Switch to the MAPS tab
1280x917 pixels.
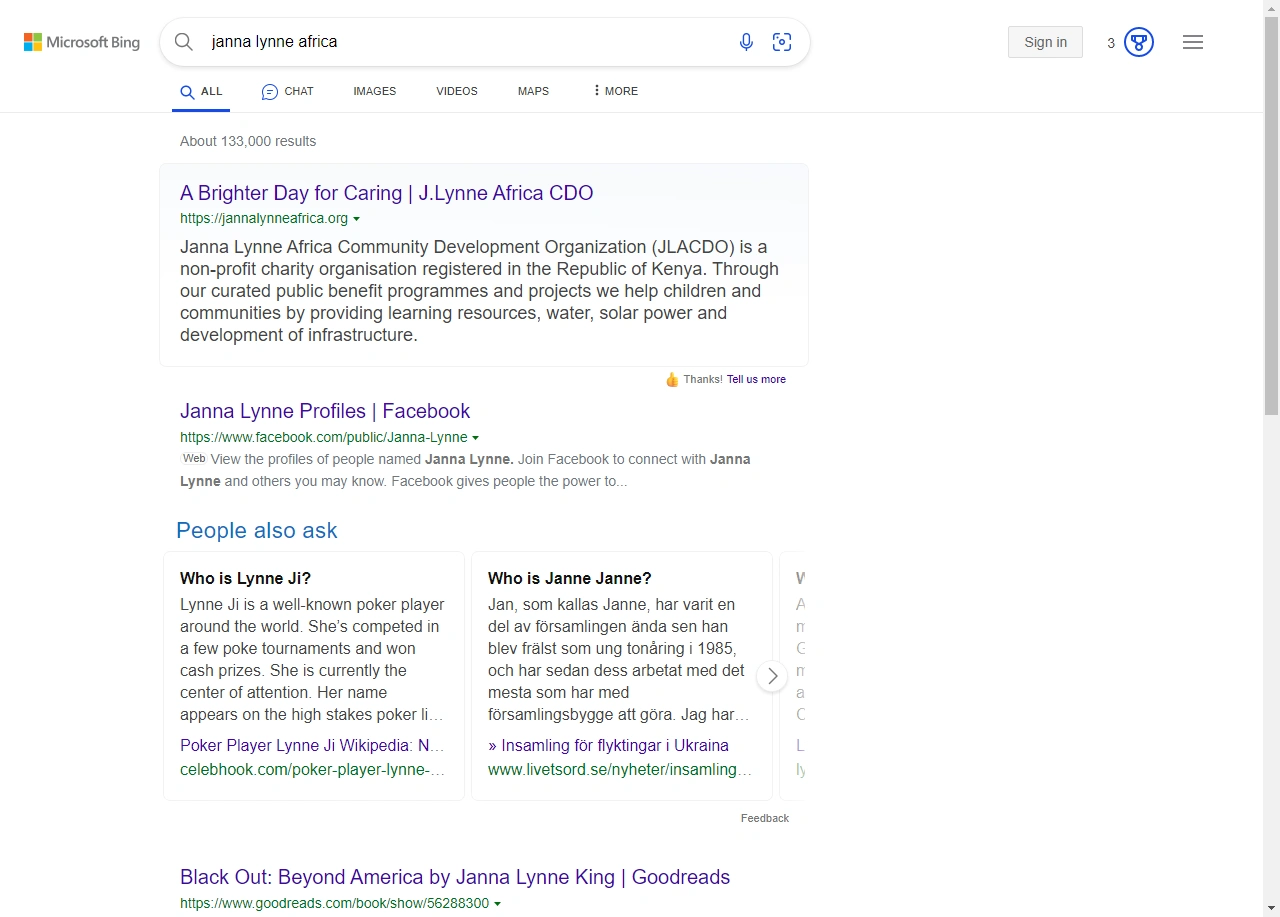pos(533,91)
